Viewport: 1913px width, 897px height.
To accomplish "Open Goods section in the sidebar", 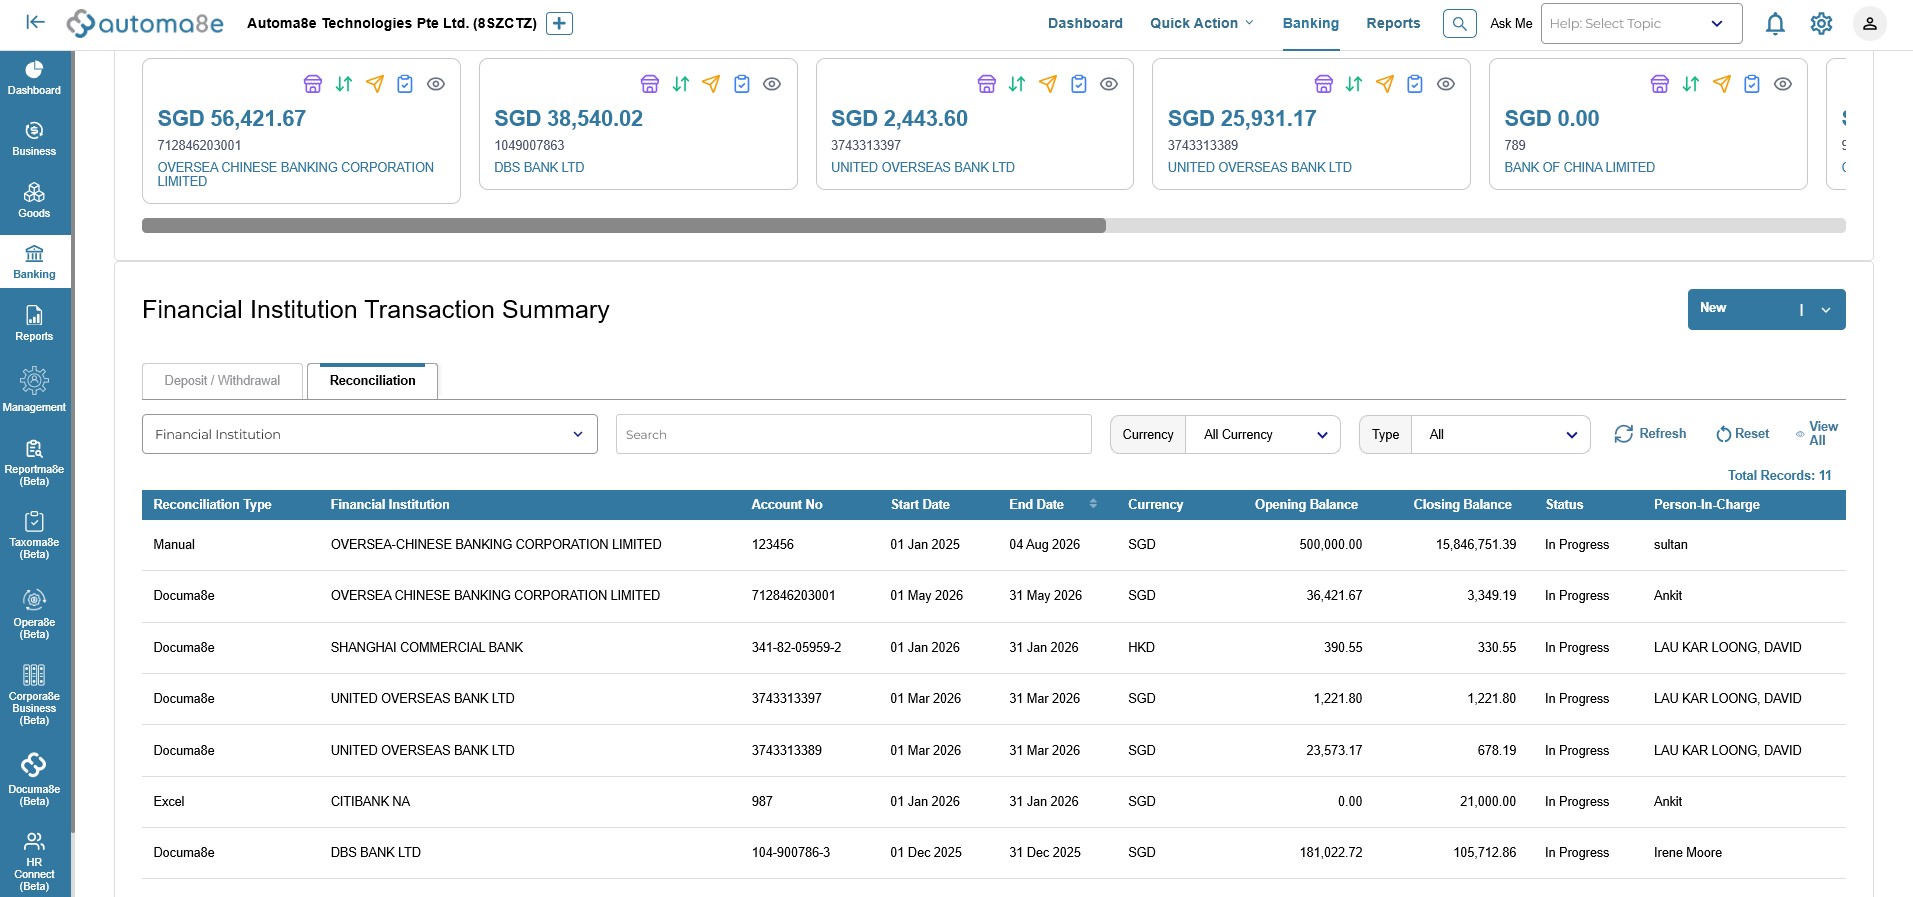I will [34, 201].
